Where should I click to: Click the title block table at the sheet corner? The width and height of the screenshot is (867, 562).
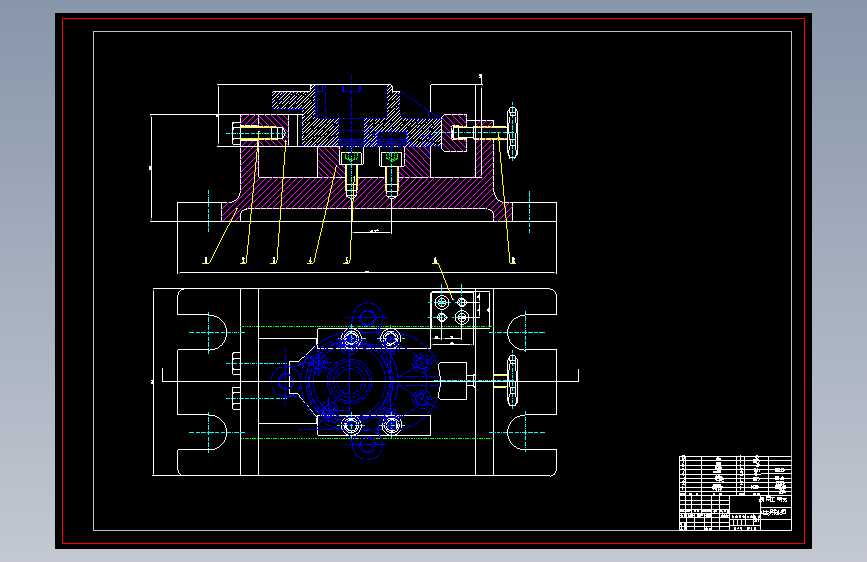[735, 493]
